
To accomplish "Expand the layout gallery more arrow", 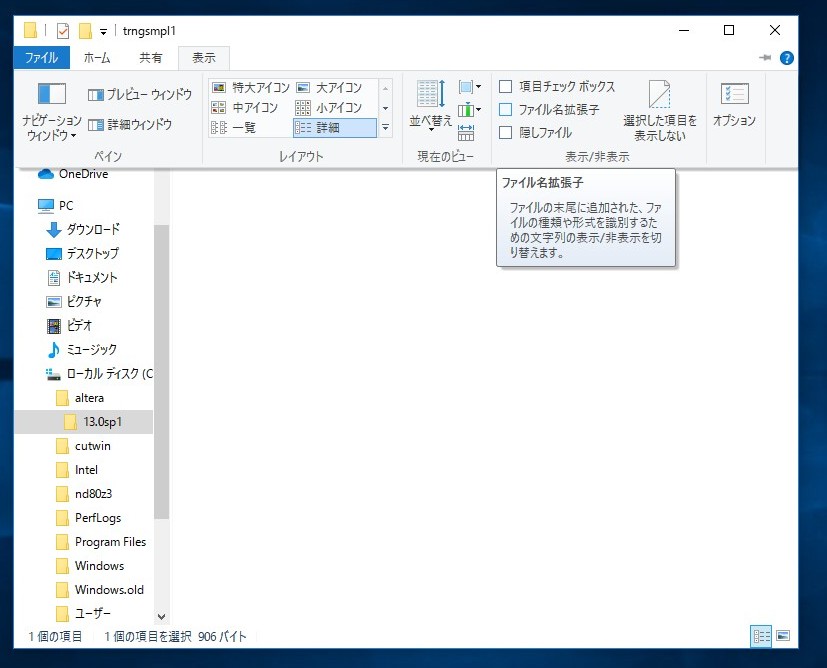I will 386,128.
